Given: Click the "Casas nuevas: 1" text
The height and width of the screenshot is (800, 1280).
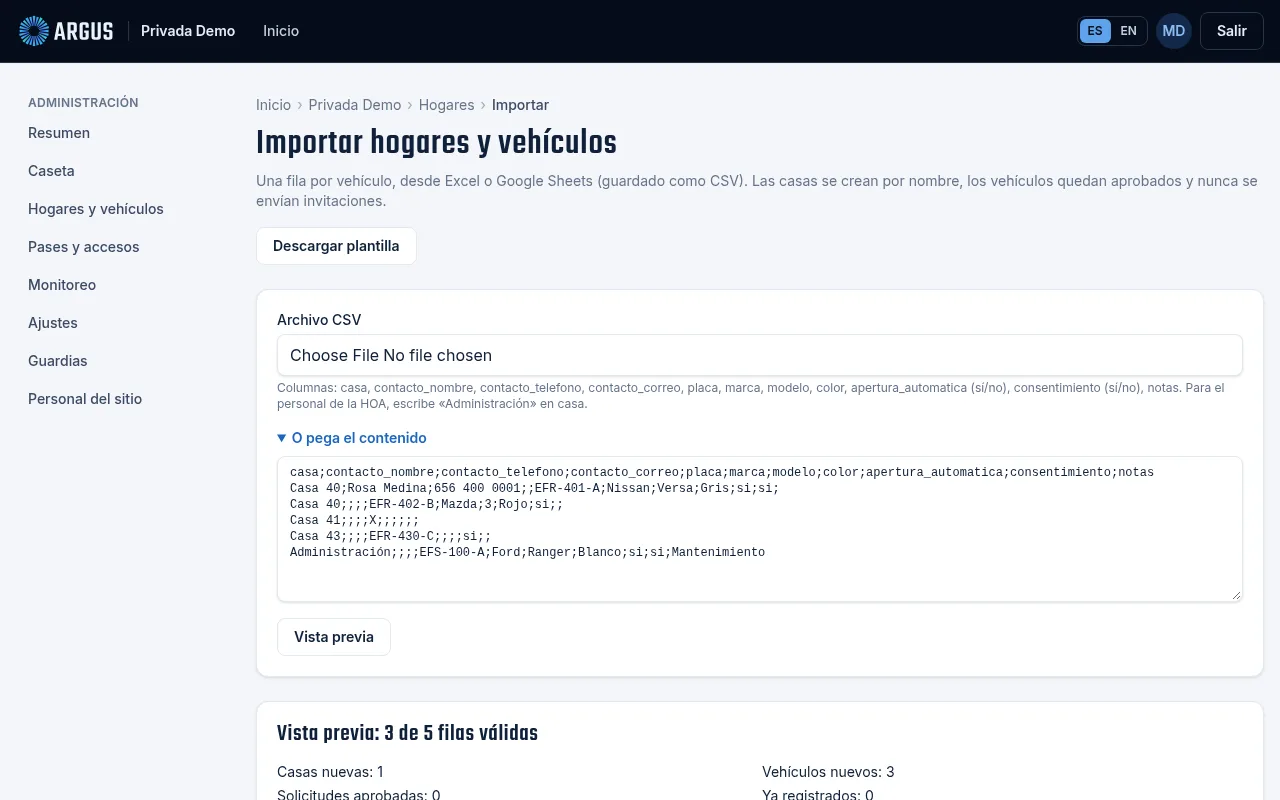Looking at the screenshot, I should tap(330, 772).
